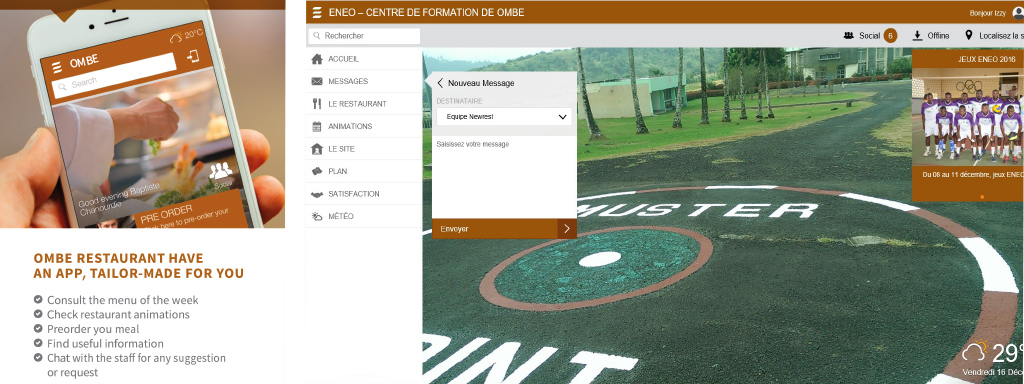Image resolution: width=1024 pixels, height=384 pixels.
Task: Open the Social group icon
Action: click(849, 36)
